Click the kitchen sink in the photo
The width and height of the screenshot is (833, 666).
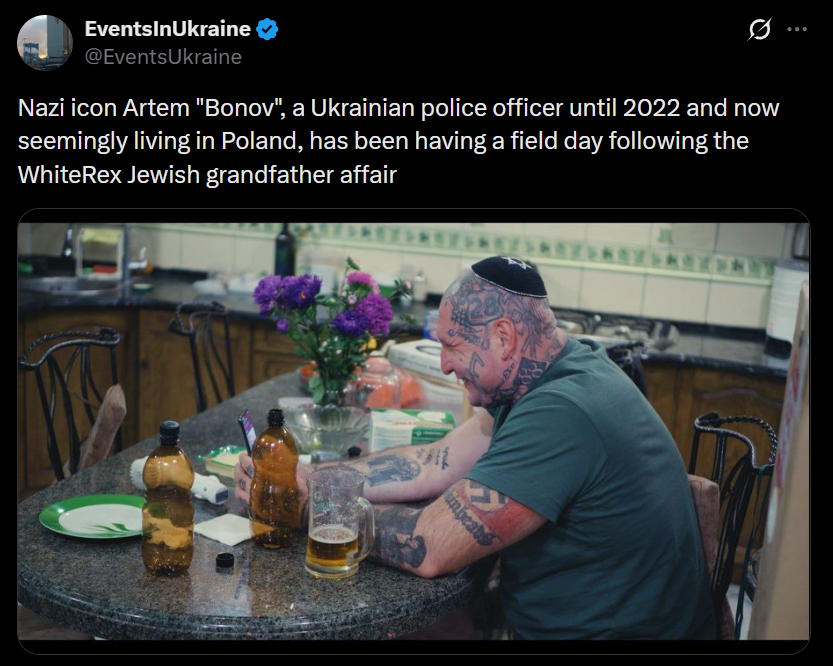tap(69, 285)
